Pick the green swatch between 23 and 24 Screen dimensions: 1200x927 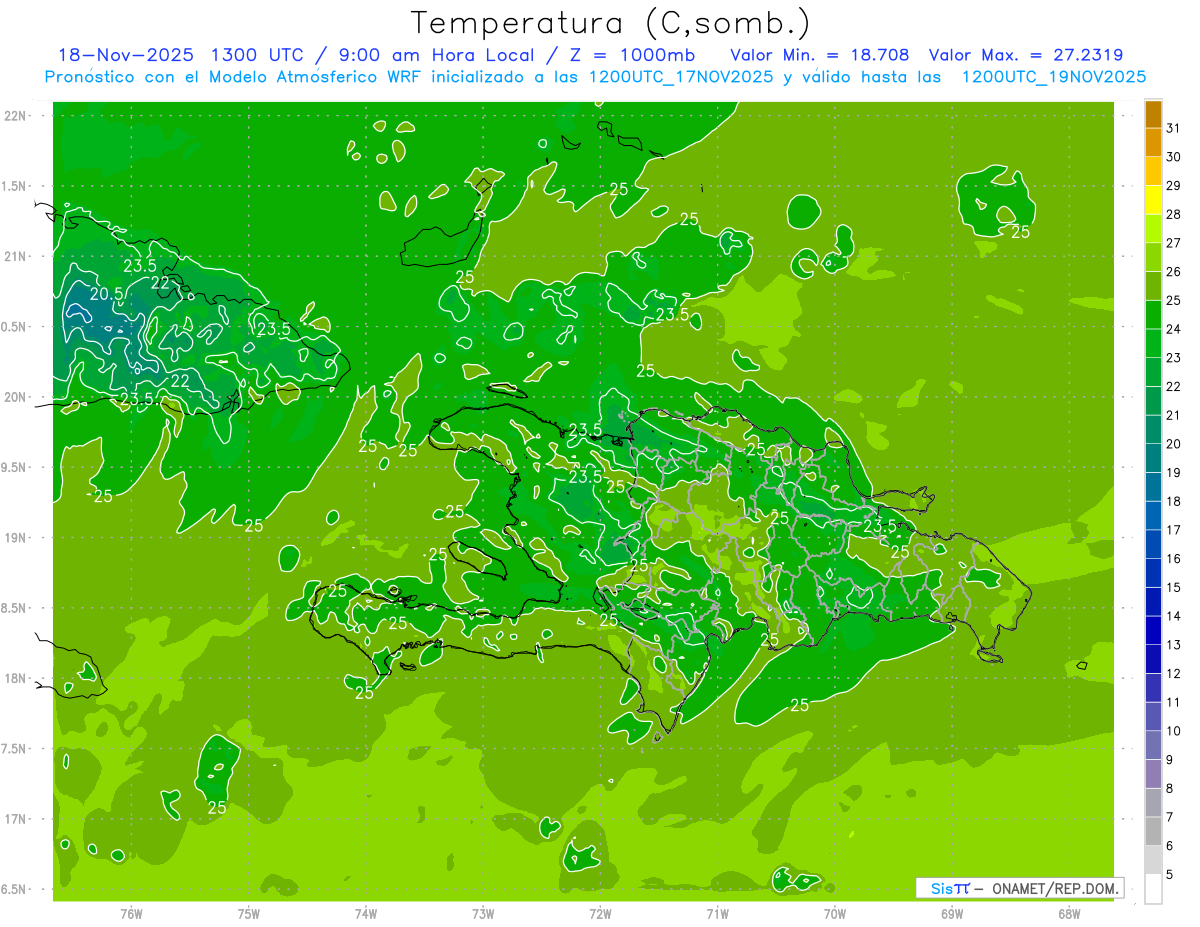pyautogui.click(x=1154, y=344)
